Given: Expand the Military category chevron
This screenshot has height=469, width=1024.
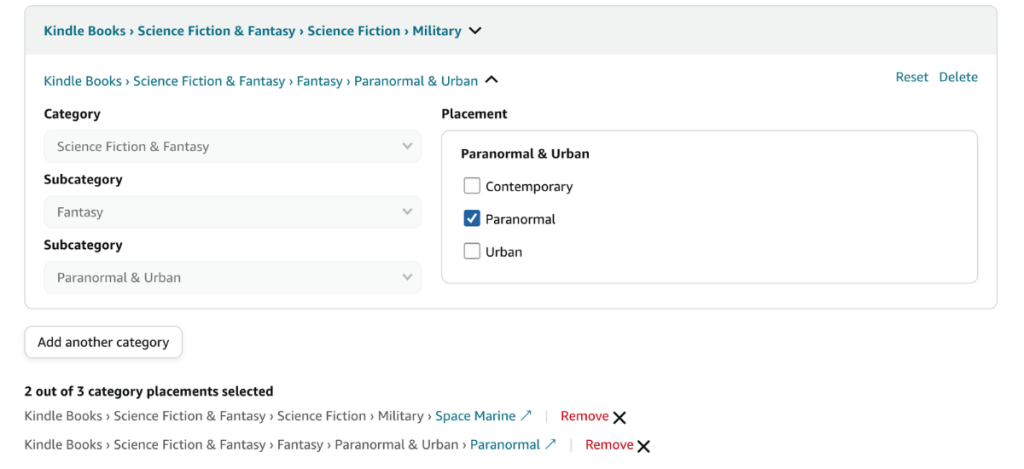Looking at the screenshot, I should (475, 31).
